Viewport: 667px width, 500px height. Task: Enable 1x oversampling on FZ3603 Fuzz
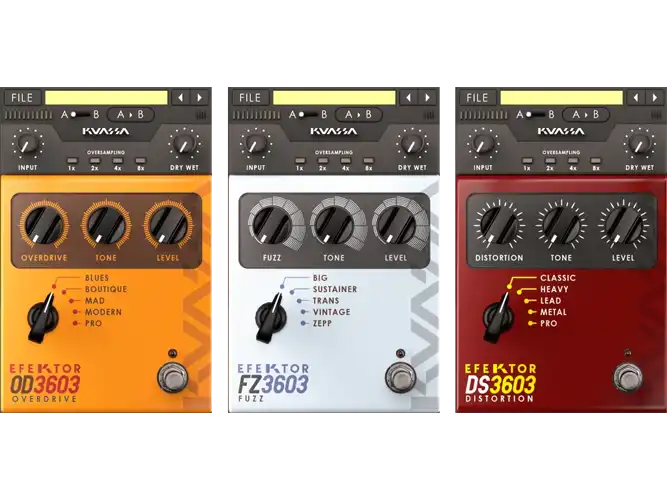point(300,161)
